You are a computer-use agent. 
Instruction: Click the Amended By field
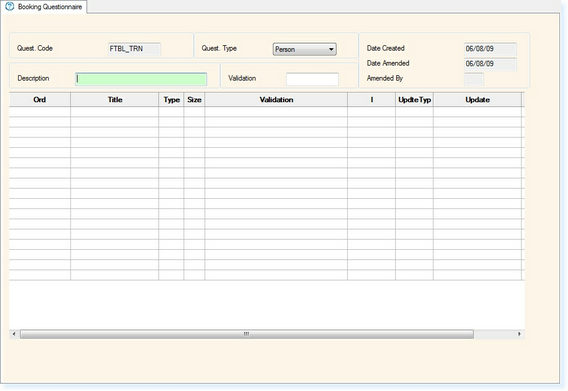point(474,79)
